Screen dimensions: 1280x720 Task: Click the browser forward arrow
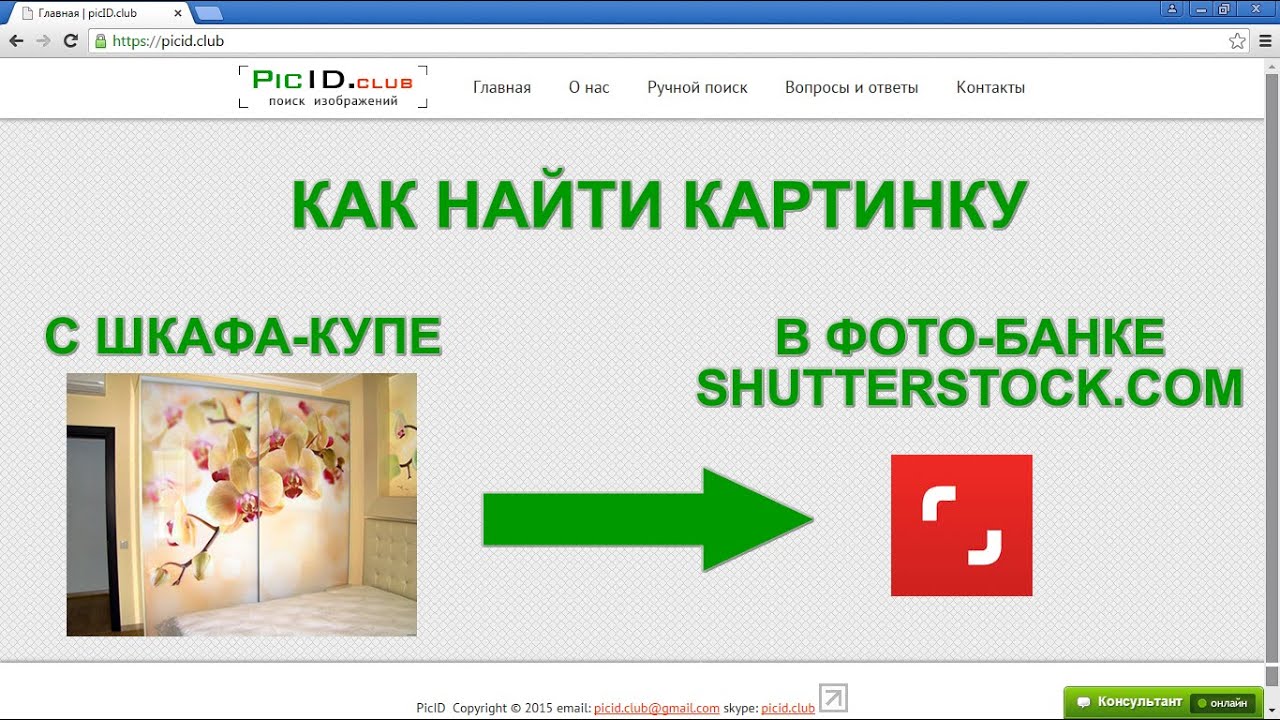[43, 41]
